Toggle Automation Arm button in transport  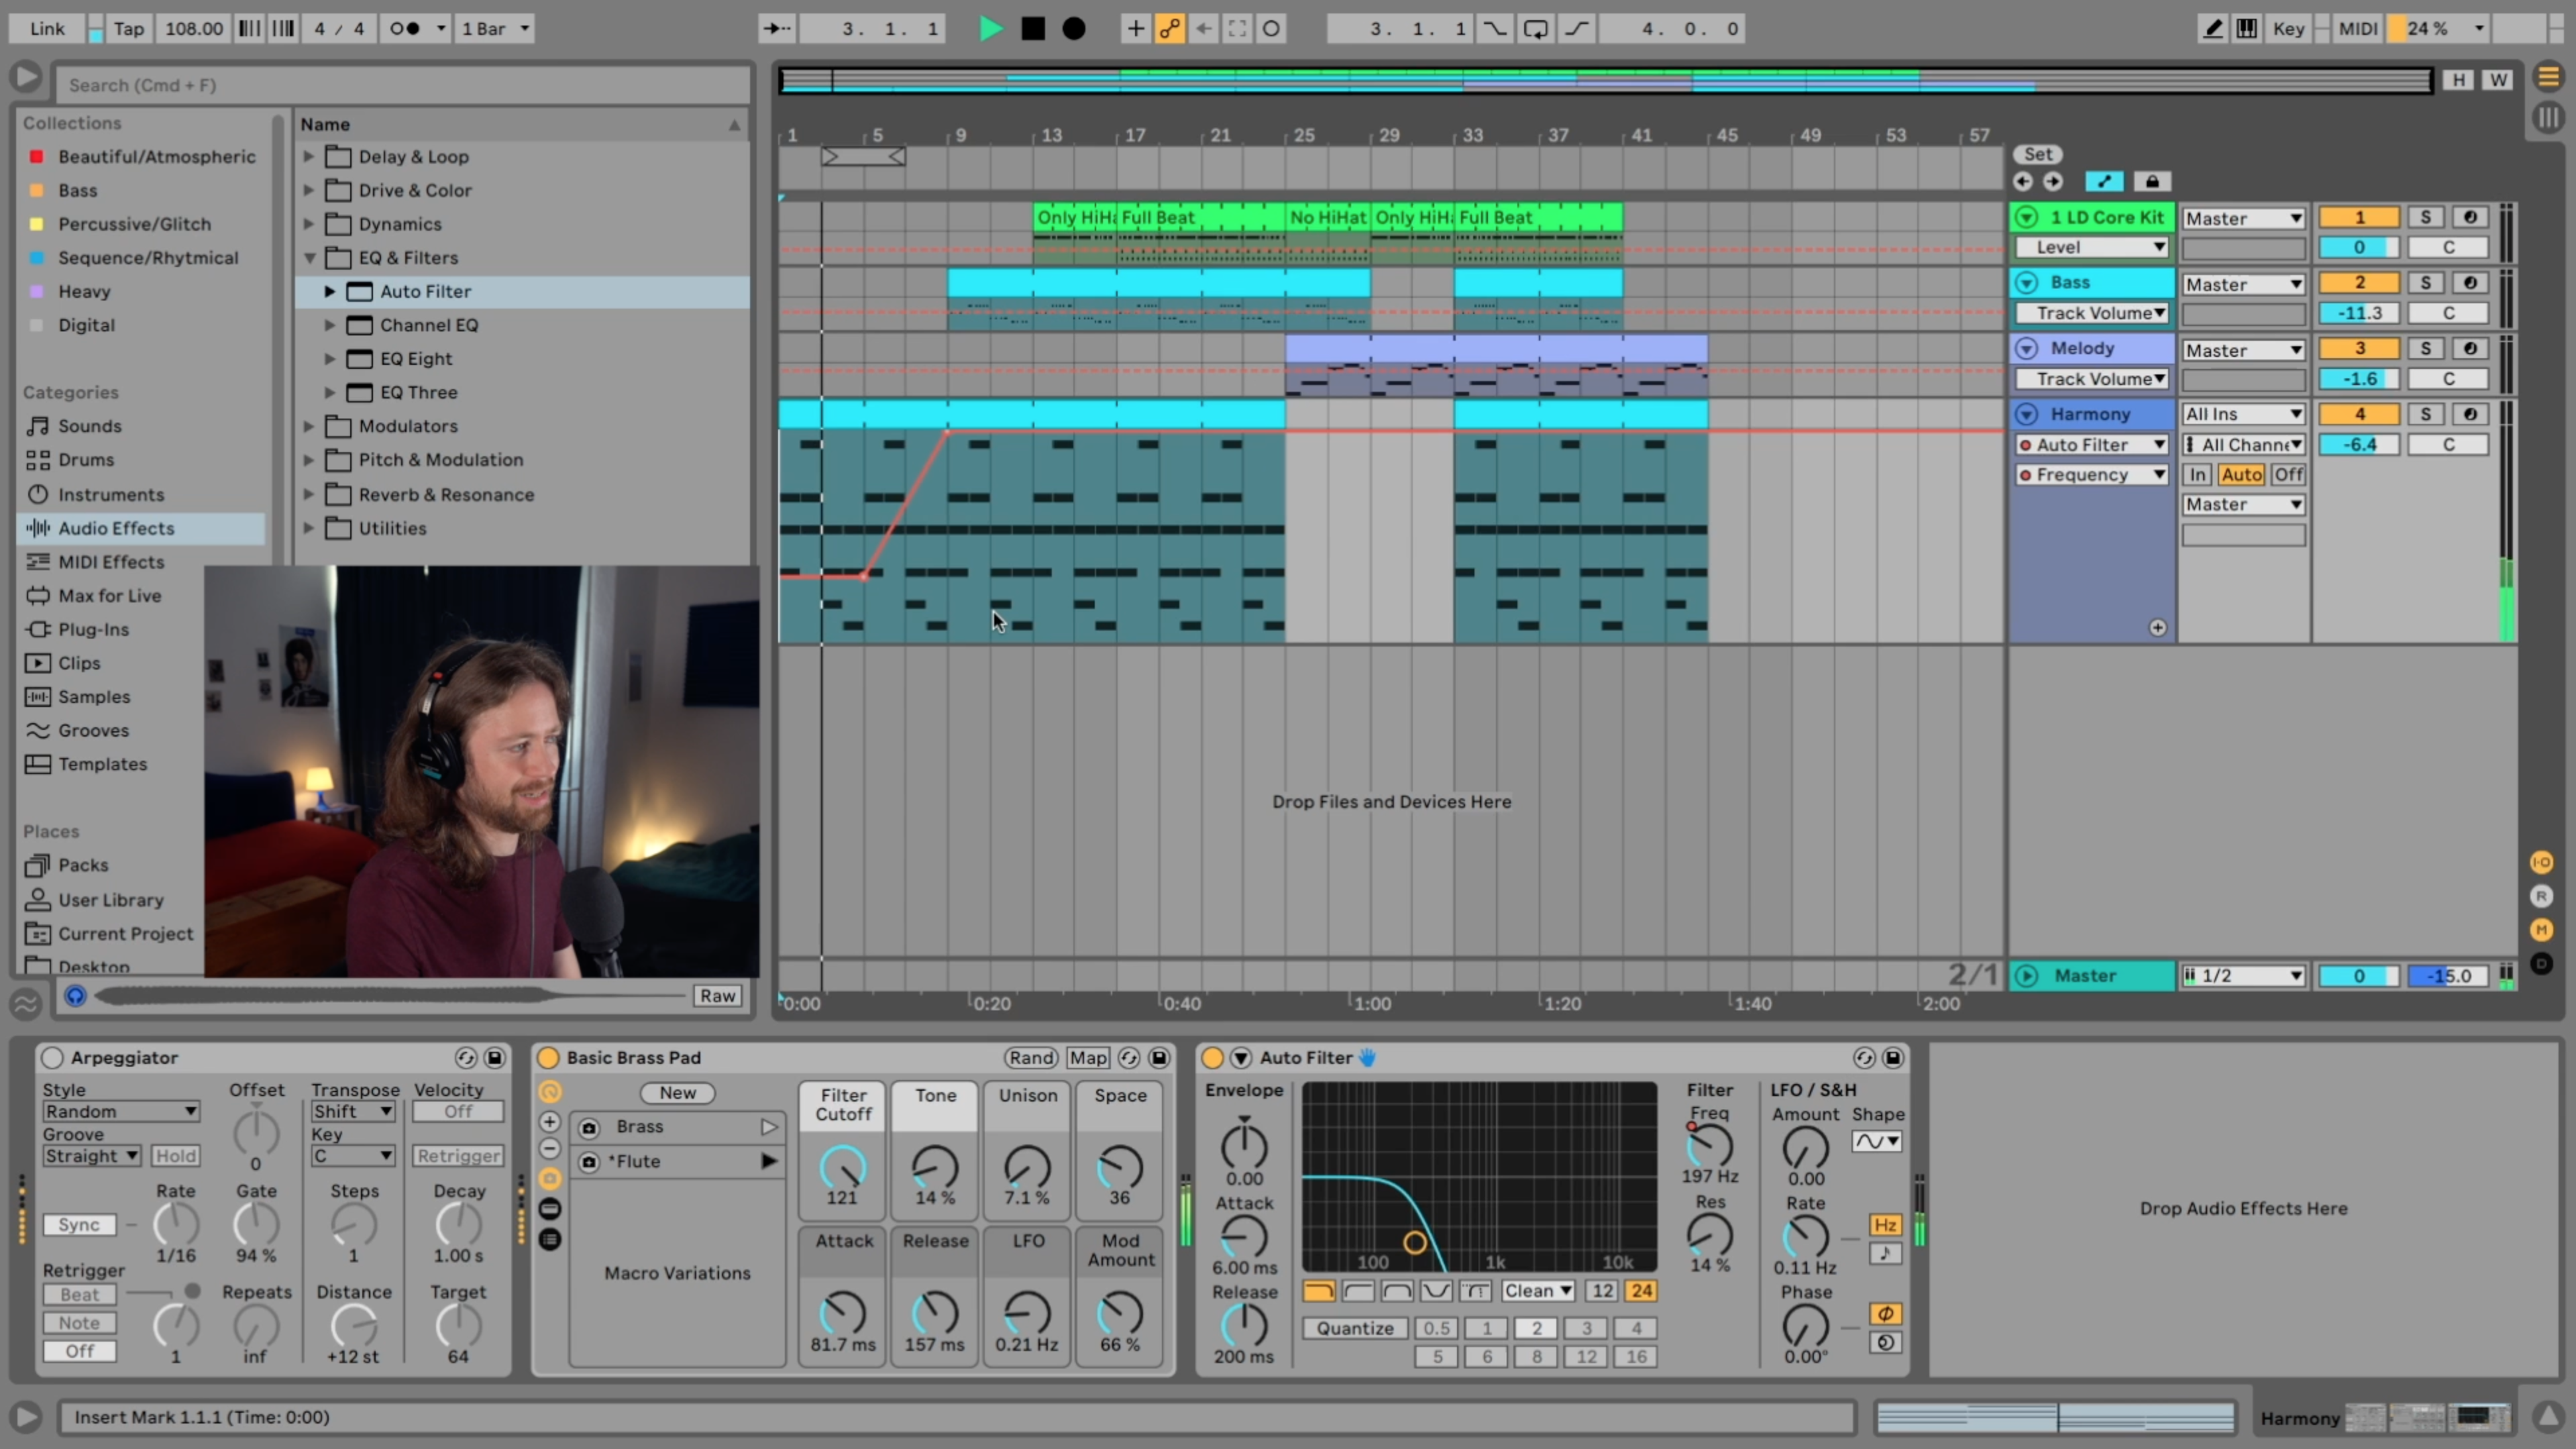click(1169, 28)
